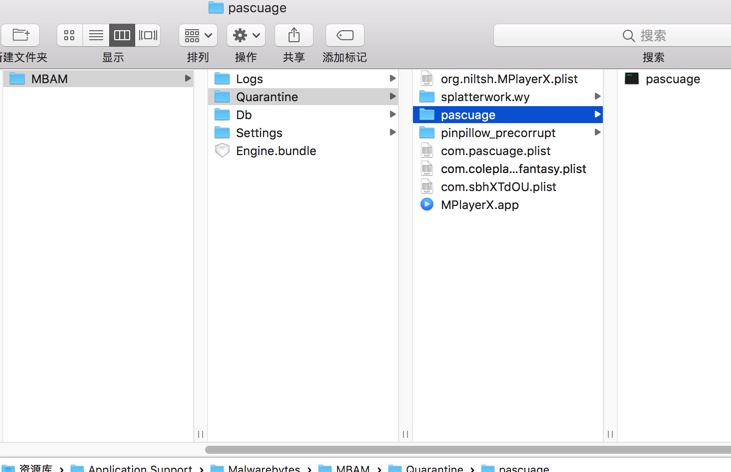The image size is (731, 472).
Task: Go to Application Support in path bar
Action: pos(131,468)
